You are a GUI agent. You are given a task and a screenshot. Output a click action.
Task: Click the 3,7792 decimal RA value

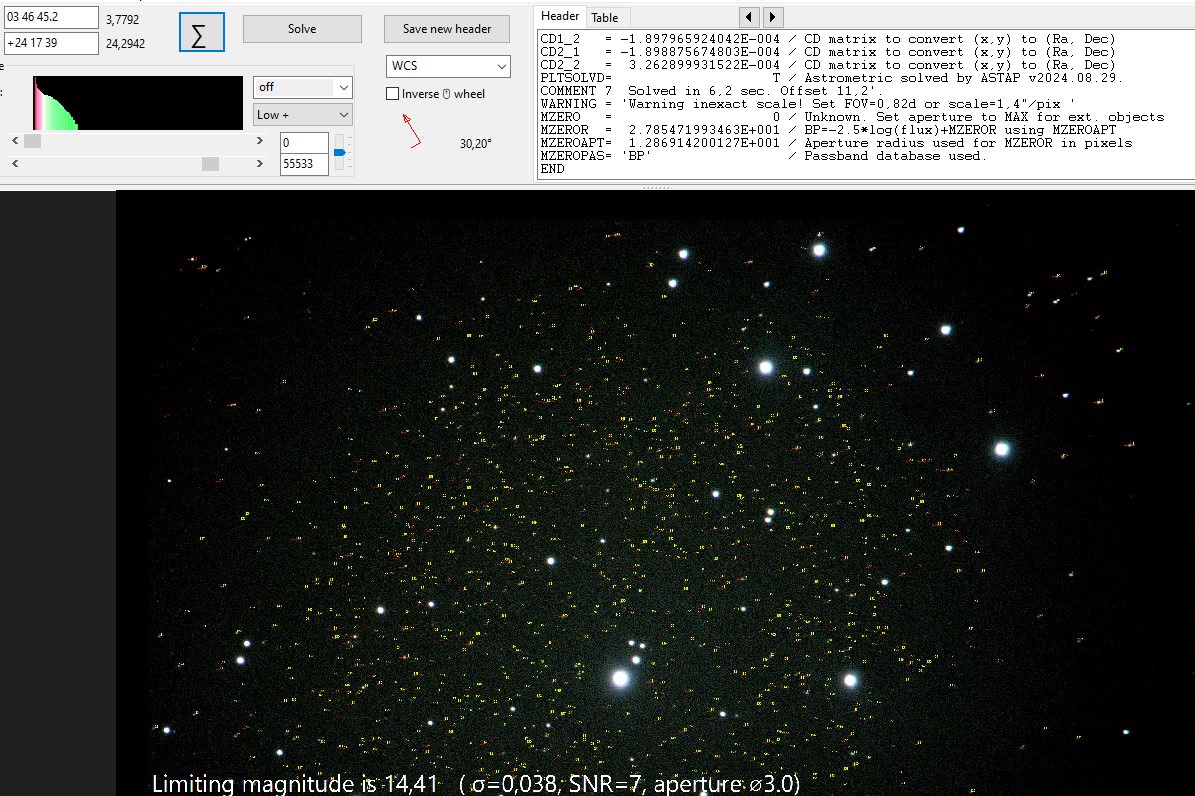[x=122, y=19]
